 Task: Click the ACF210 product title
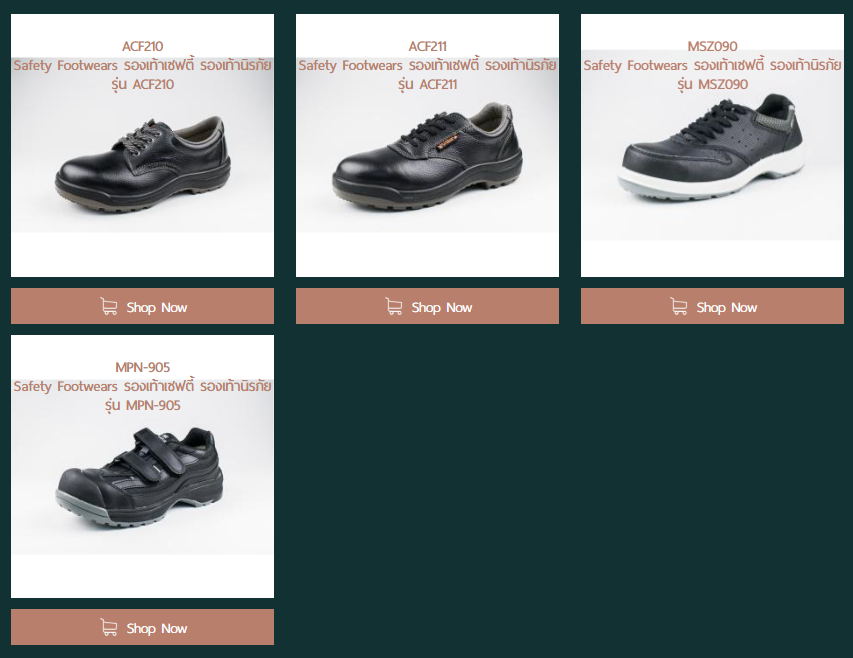[143, 46]
